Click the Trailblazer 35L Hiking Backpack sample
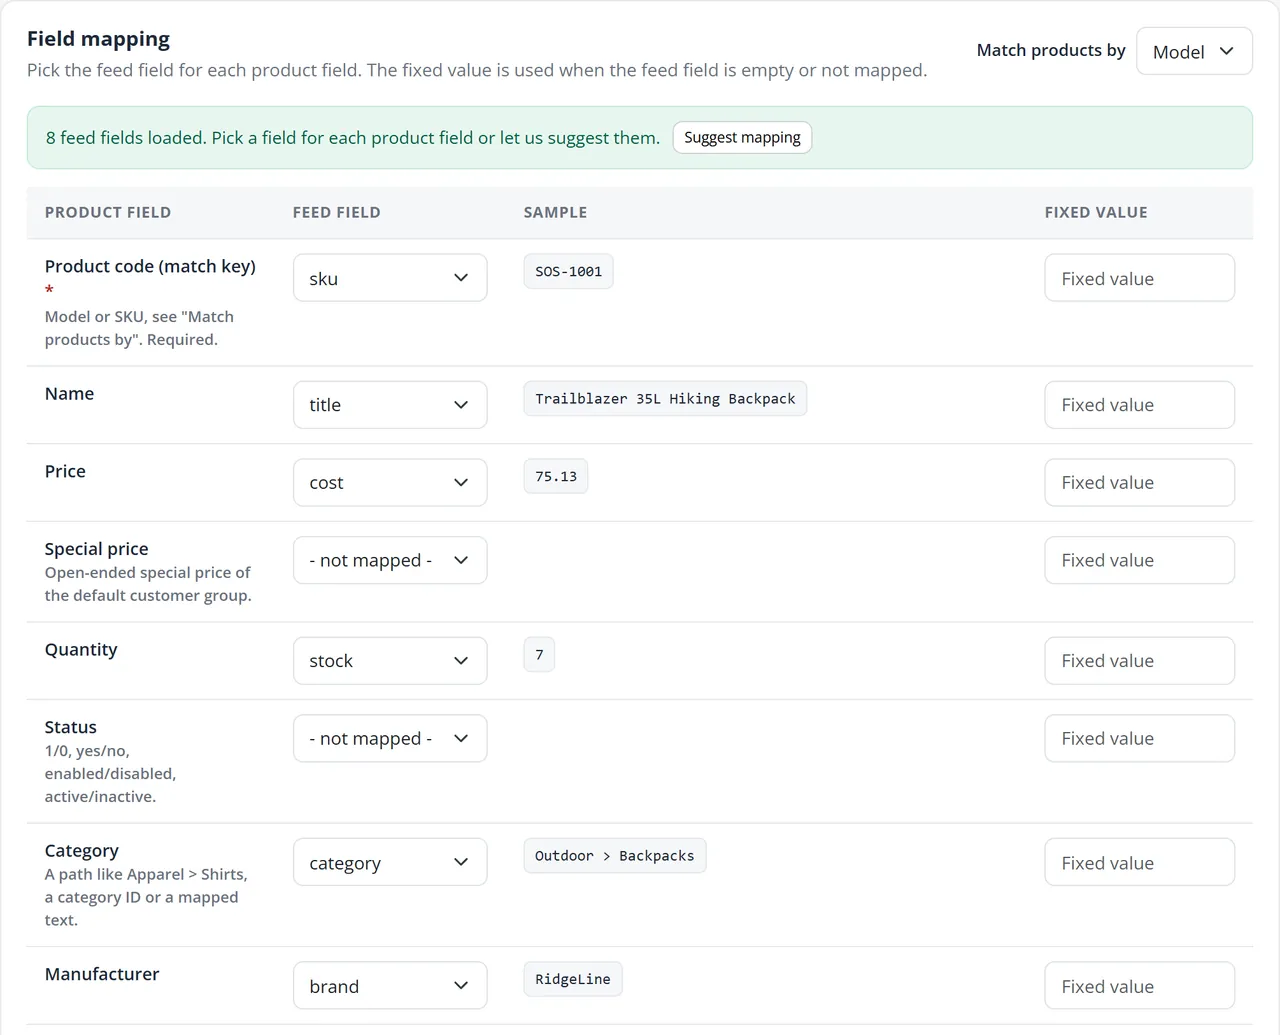1280x1035 pixels. pos(665,398)
